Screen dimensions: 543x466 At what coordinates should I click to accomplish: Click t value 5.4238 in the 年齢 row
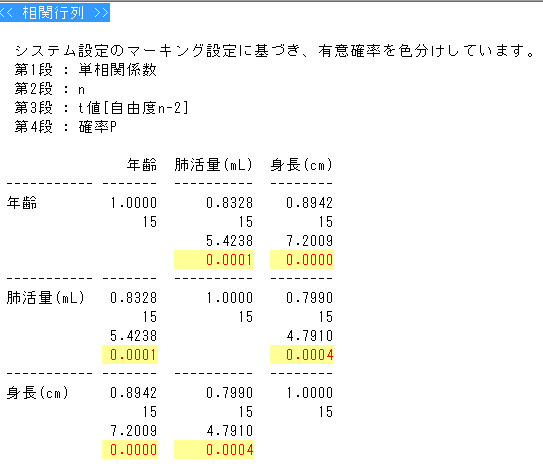(230, 241)
